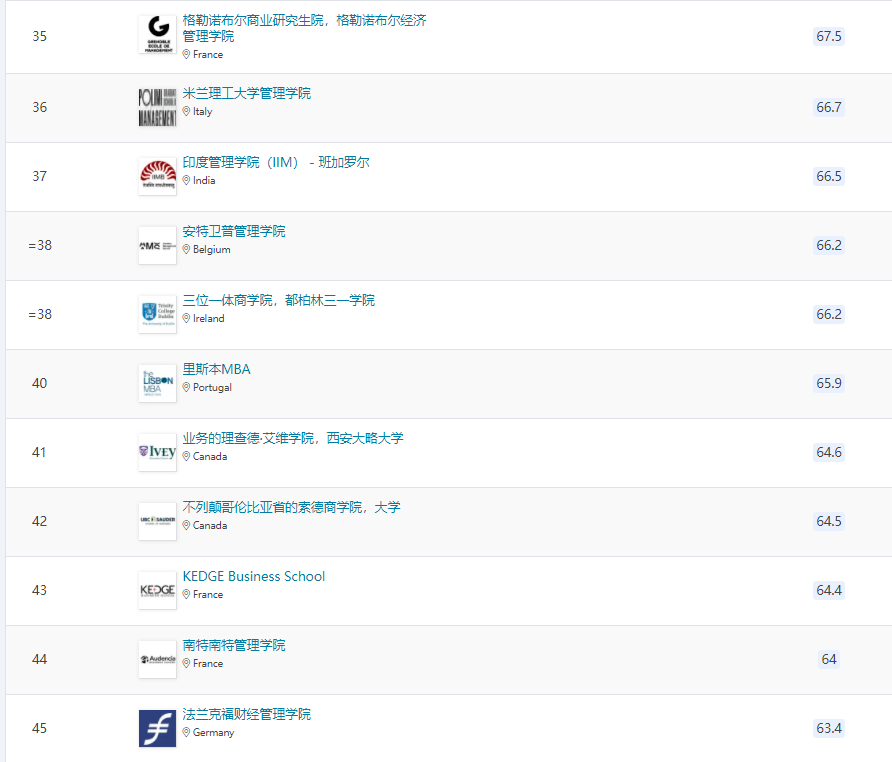Click the UBC Sauder School logo
The image size is (892, 762).
(157, 519)
